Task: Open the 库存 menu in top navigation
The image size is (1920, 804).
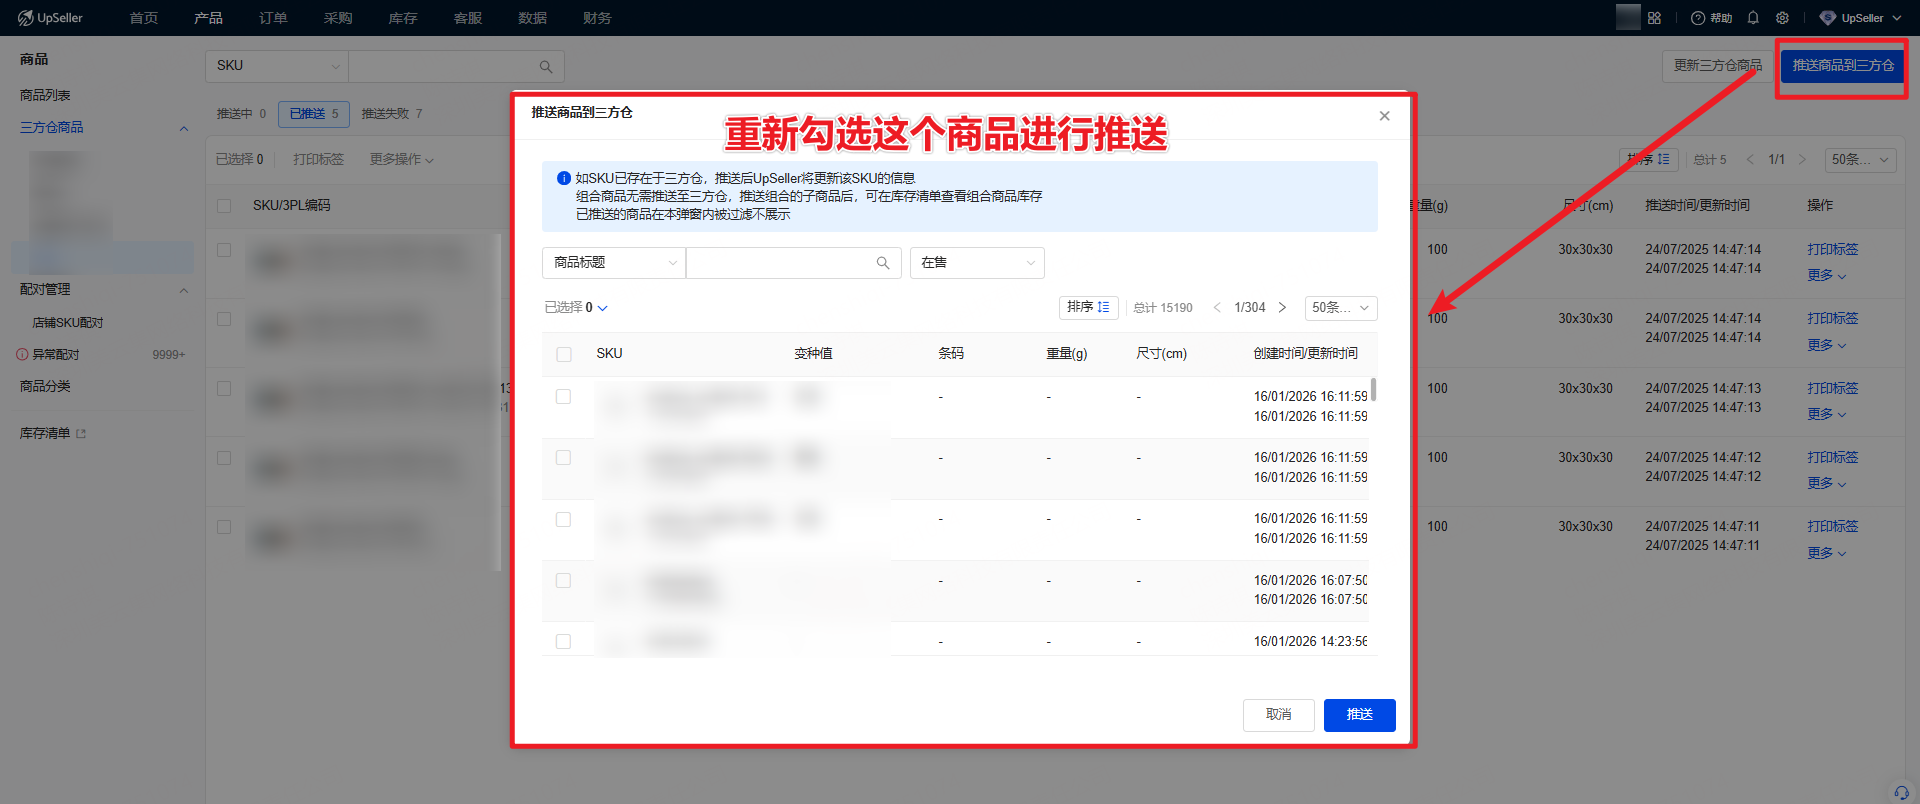Action: [x=403, y=18]
